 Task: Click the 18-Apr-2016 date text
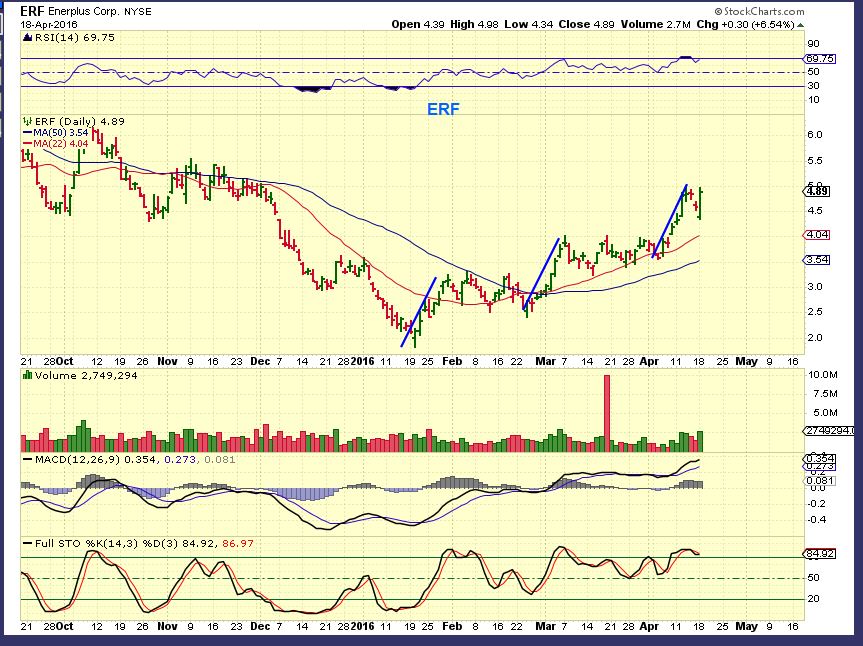[49, 25]
